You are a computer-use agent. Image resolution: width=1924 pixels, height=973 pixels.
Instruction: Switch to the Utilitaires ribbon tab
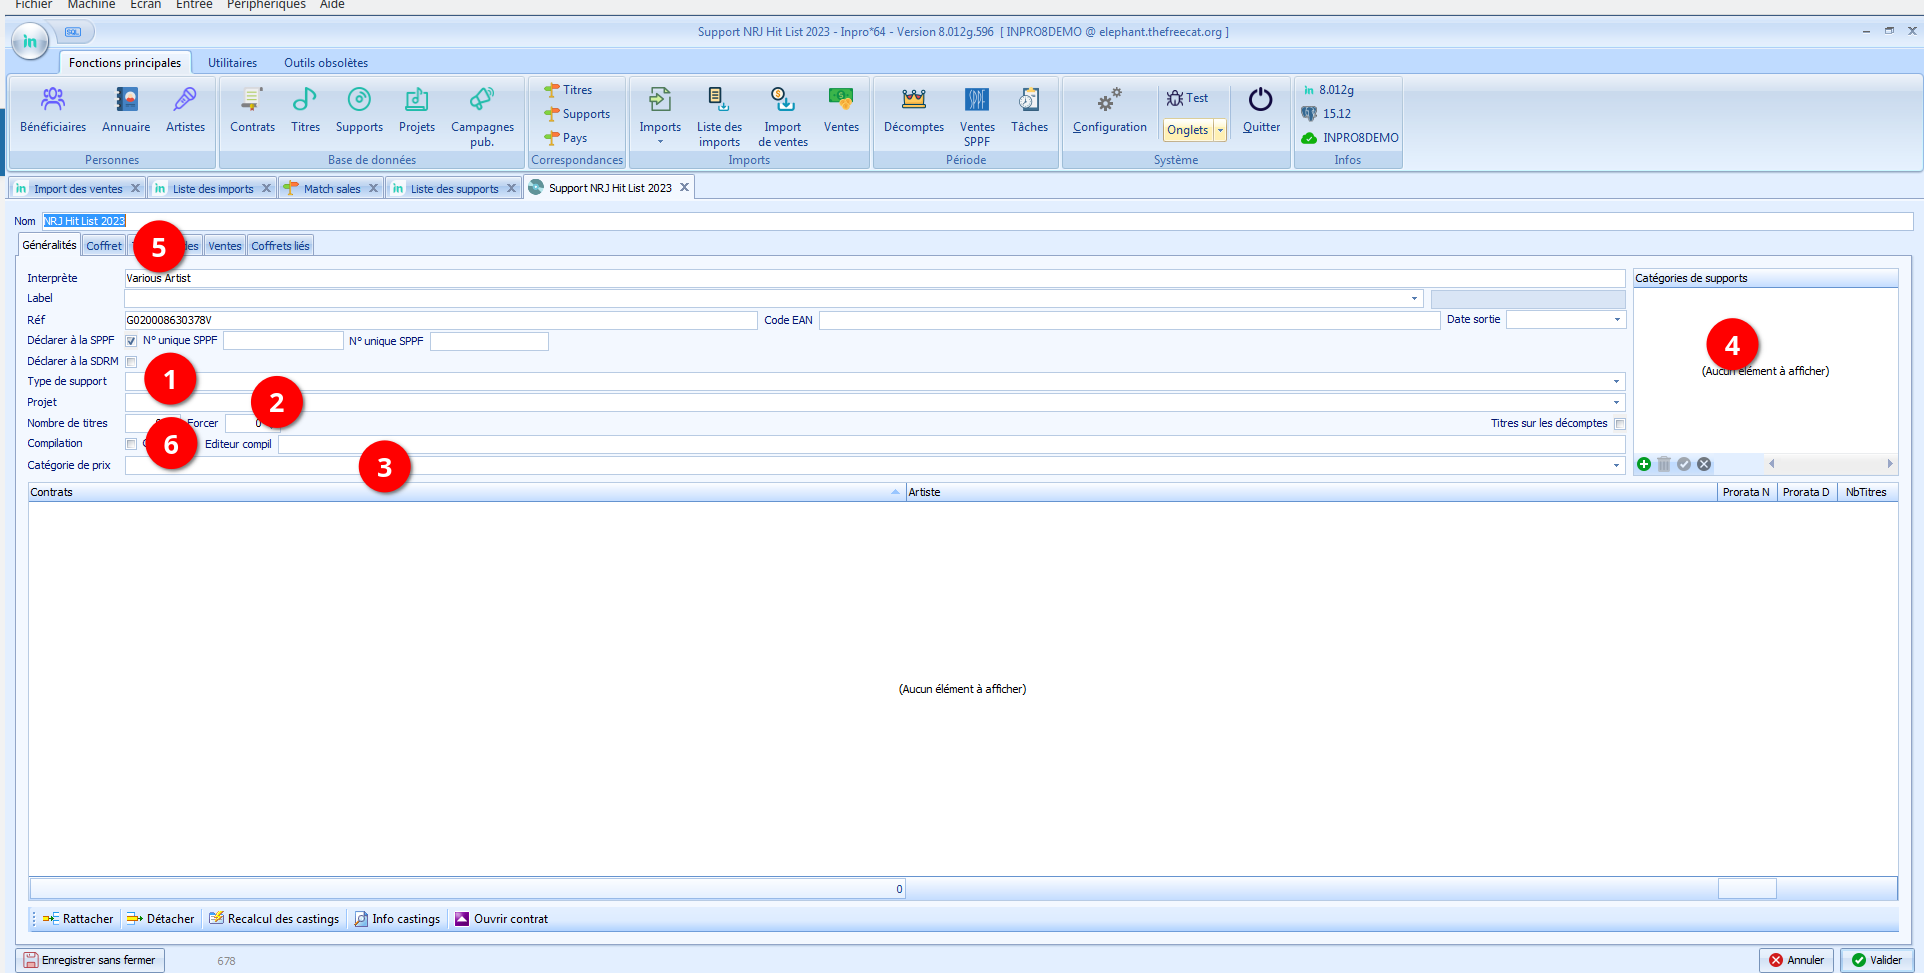click(232, 63)
